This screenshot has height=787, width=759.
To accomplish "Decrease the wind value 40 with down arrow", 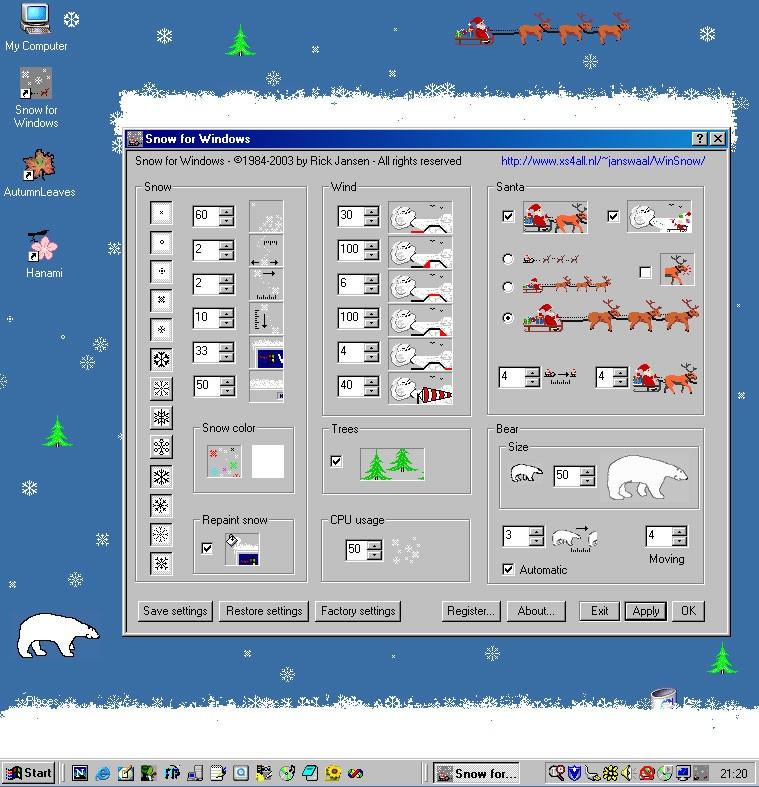I will click(x=371, y=390).
